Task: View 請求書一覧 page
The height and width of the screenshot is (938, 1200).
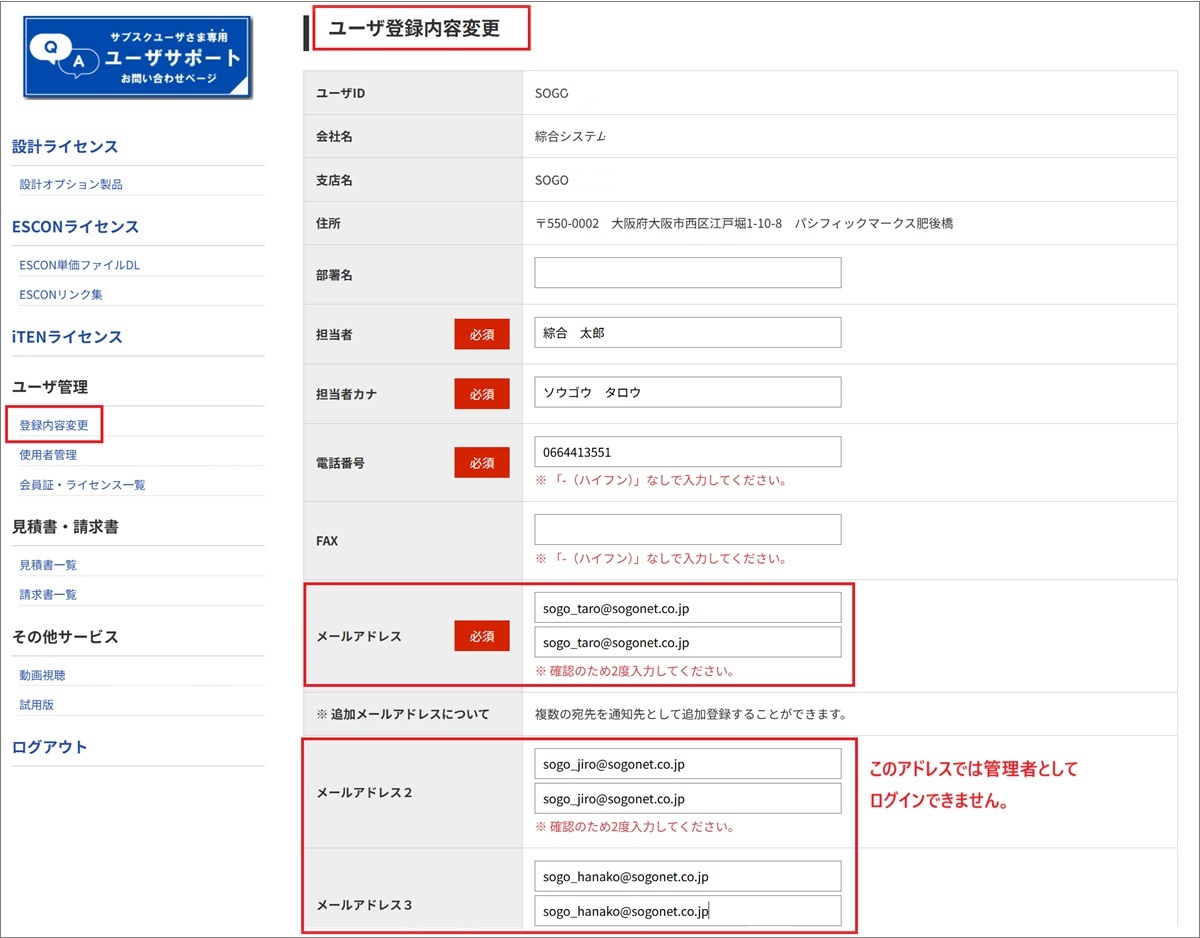Action: point(48,595)
